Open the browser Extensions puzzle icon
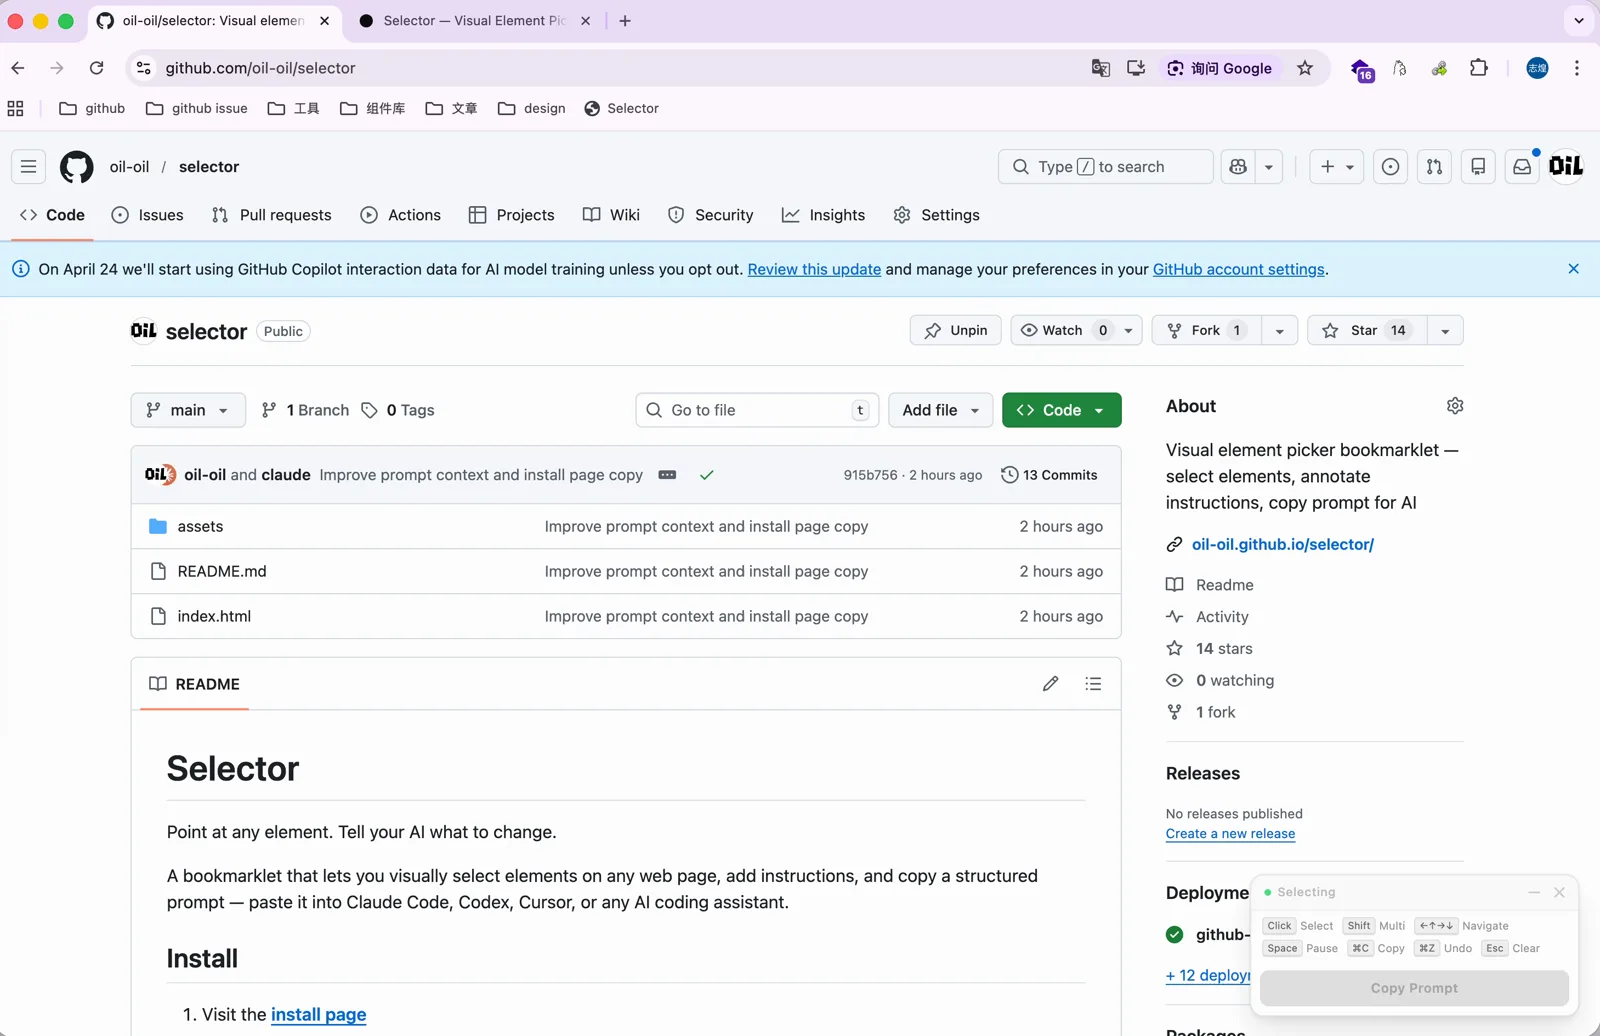The width and height of the screenshot is (1600, 1036). click(1479, 68)
